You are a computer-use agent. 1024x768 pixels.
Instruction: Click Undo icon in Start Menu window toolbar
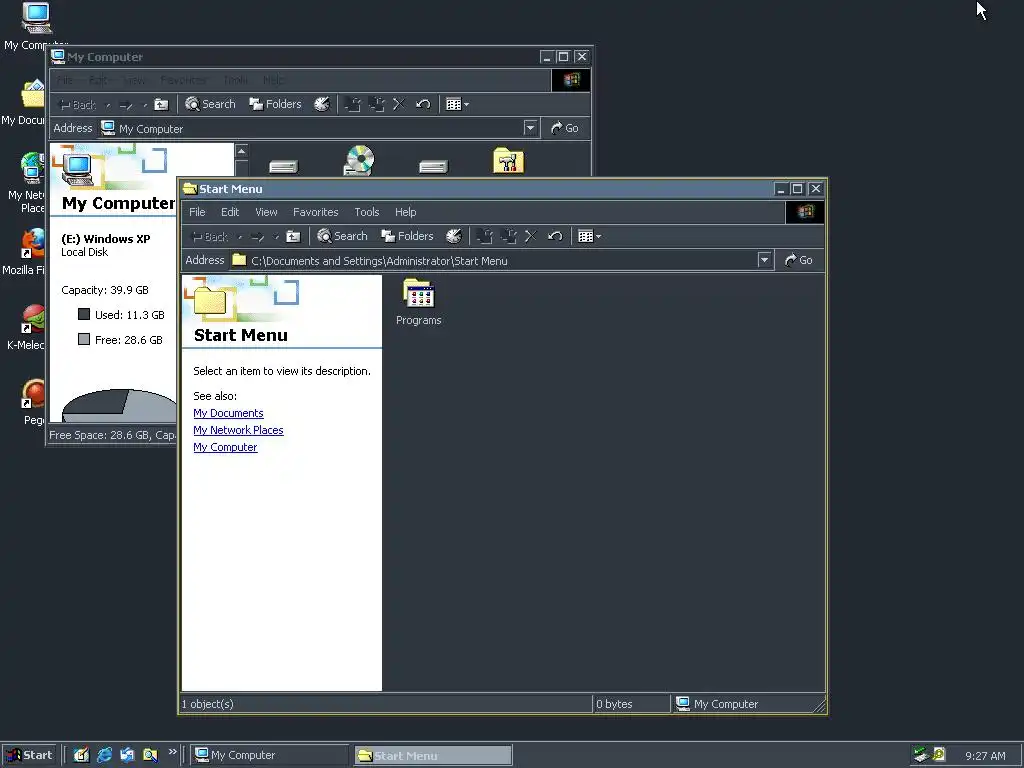[x=555, y=236]
